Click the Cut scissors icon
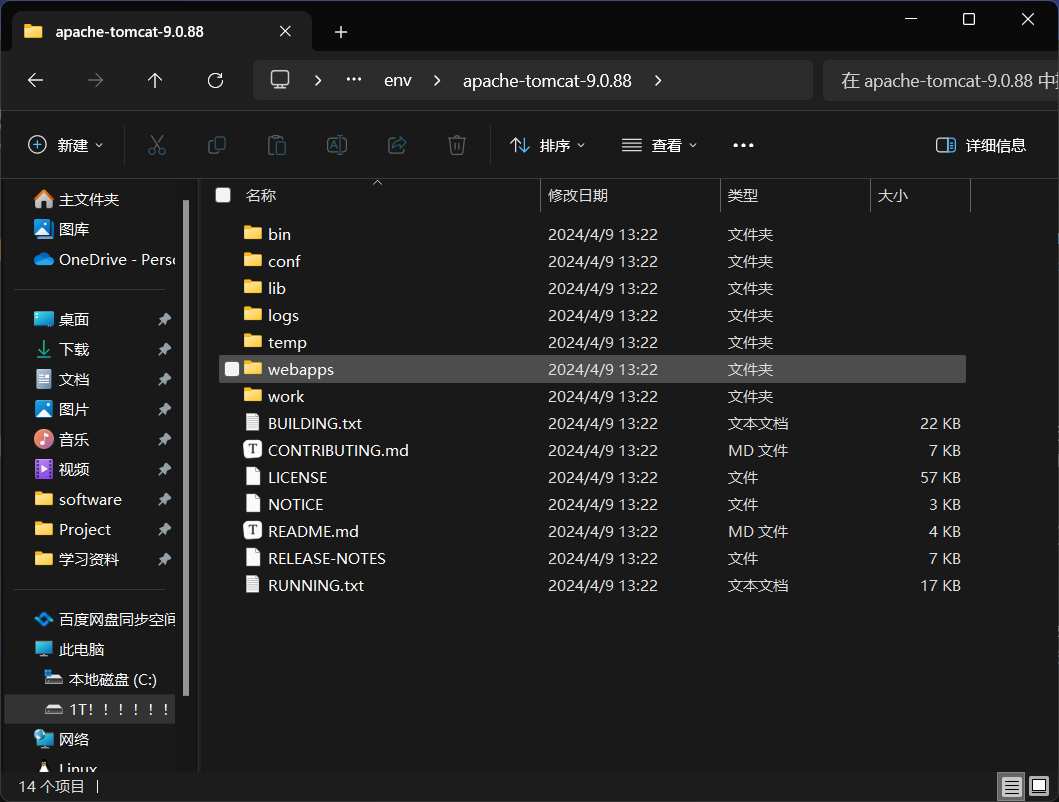 [157, 145]
